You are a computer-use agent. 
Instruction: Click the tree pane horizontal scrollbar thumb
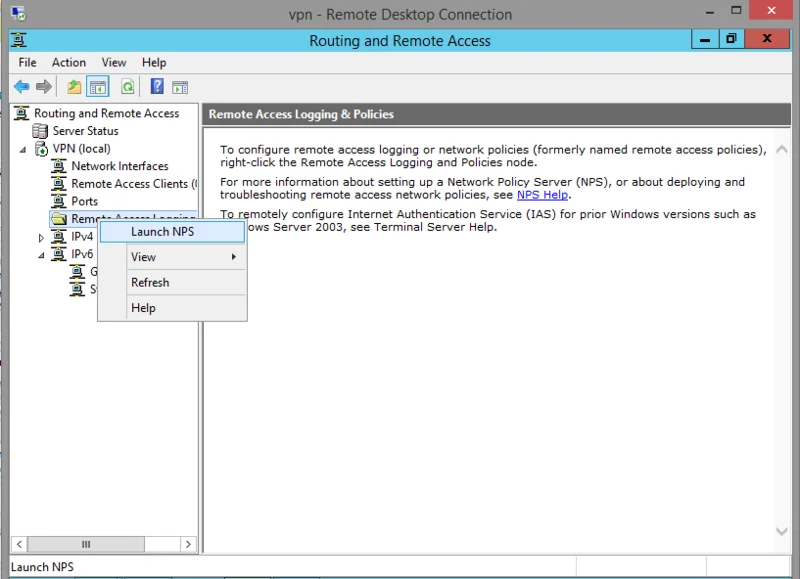86,544
